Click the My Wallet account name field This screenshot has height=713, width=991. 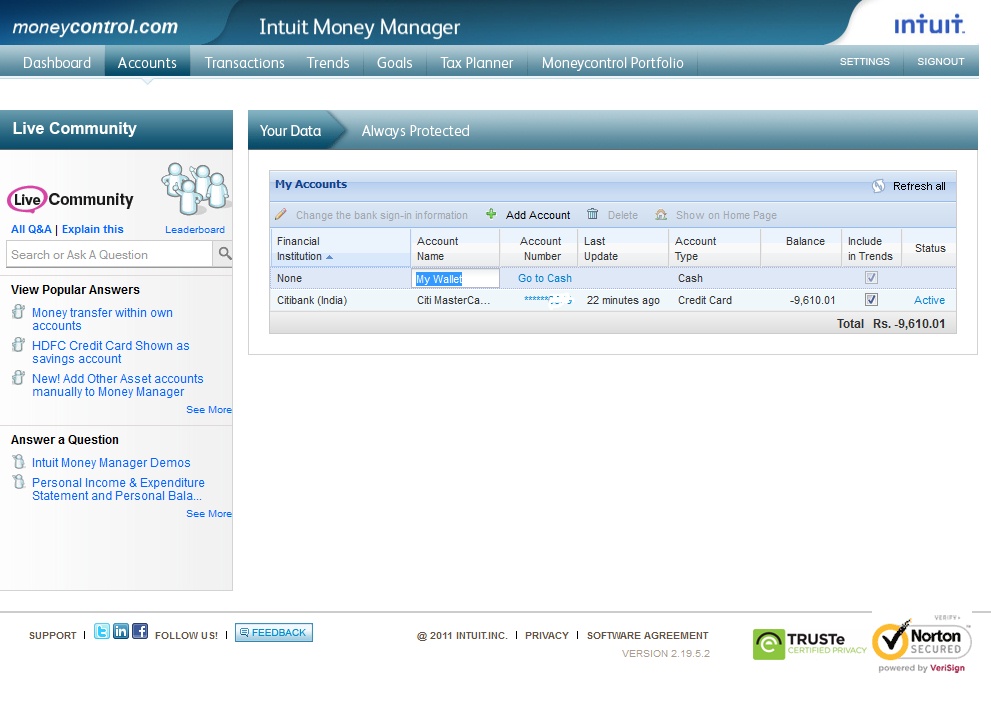click(x=455, y=278)
